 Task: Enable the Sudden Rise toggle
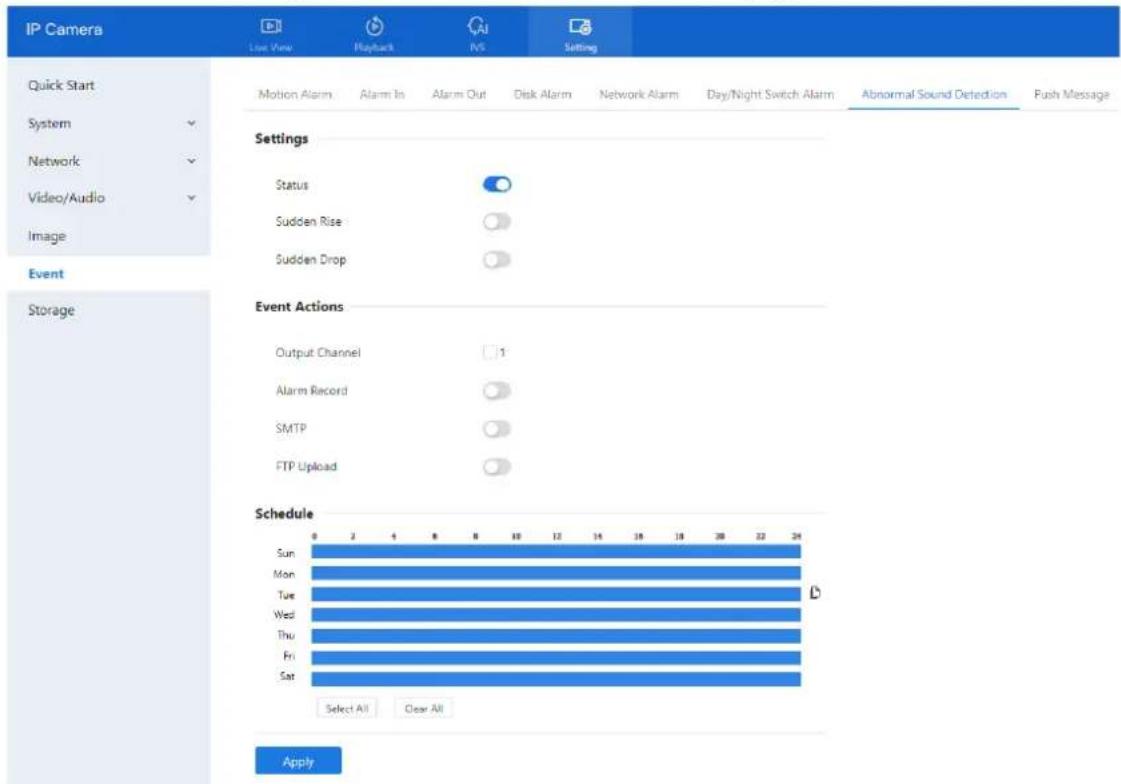[x=497, y=222]
